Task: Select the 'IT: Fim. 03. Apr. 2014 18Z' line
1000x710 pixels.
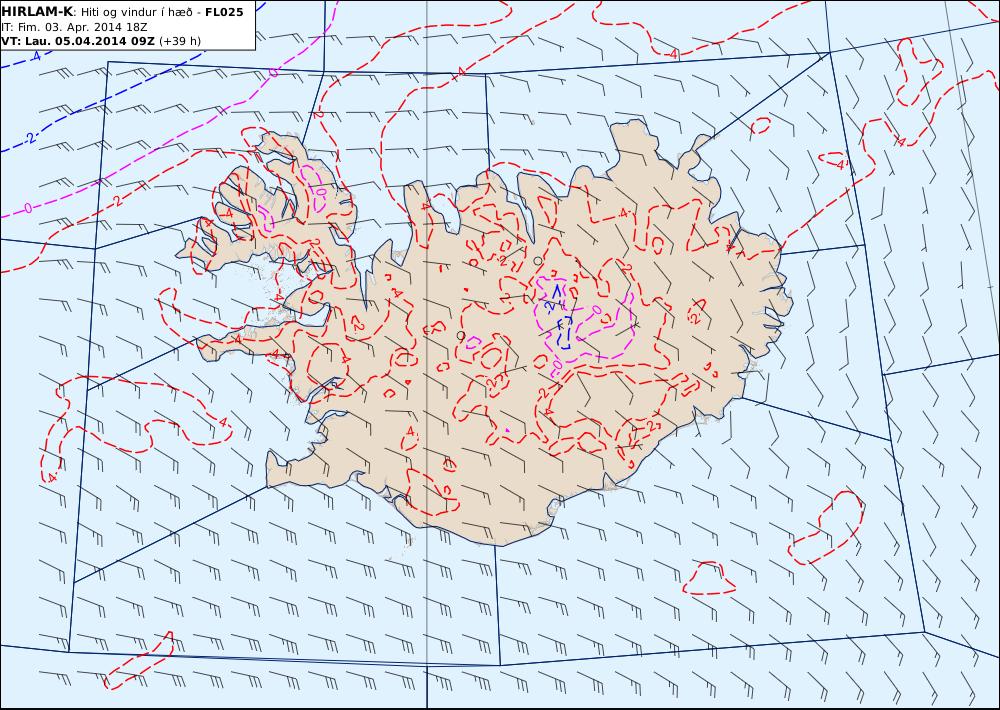Action: [74, 27]
